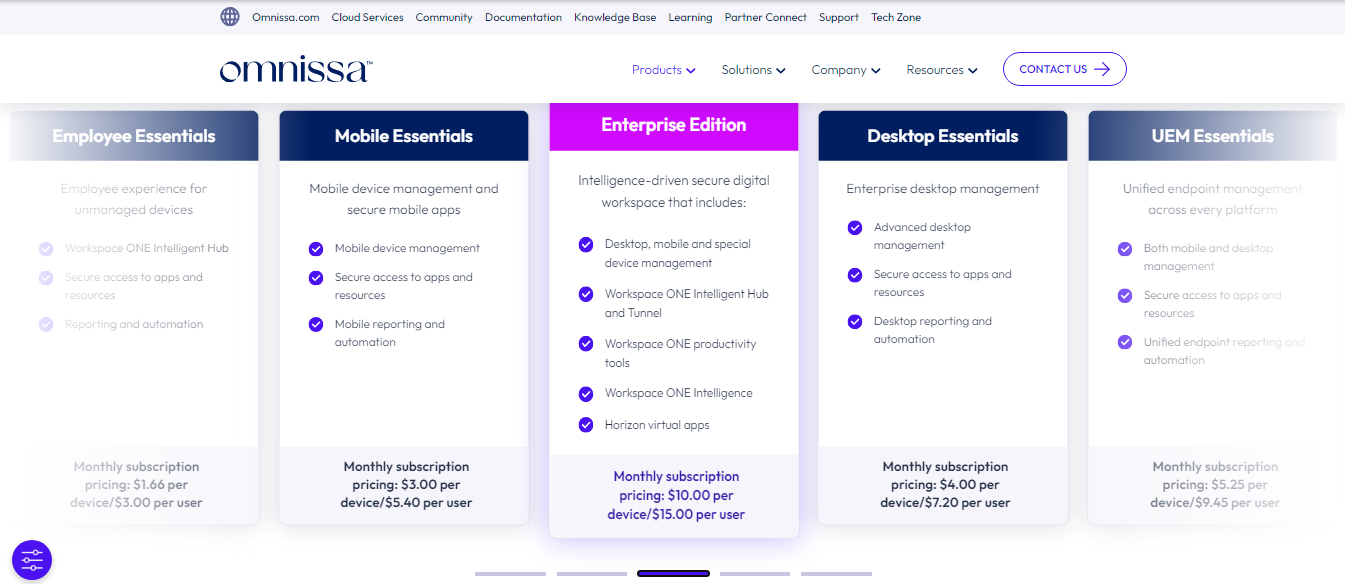This screenshot has height=584, width=1345.
Task: Go to Knowledge Base in top bar
Action: (615, 17)
